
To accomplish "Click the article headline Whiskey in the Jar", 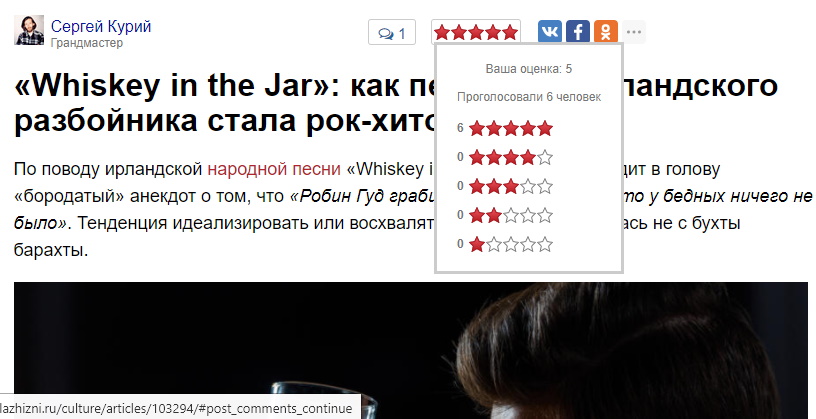I will (x=396, y=104).
